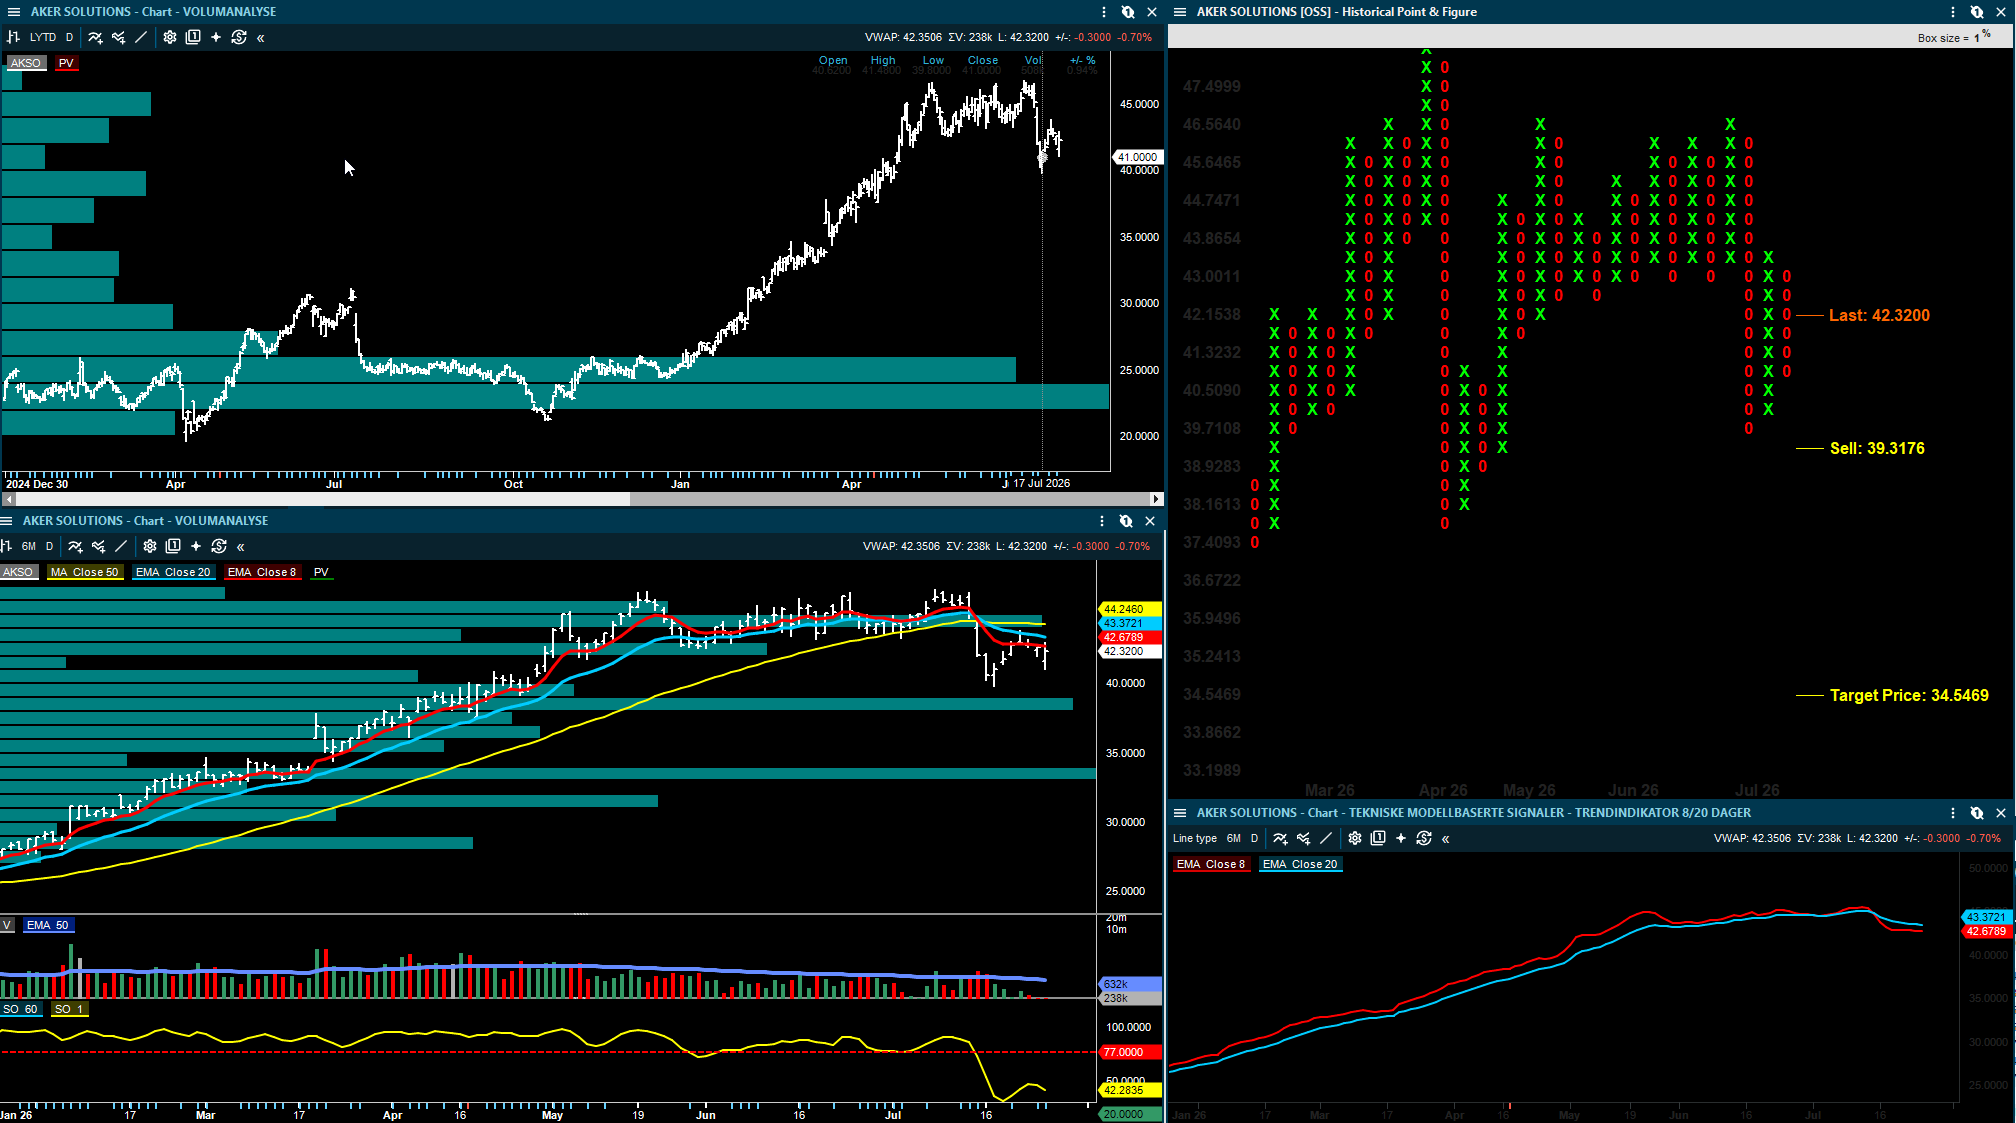Toggle EMA Close 20 label in lower-left chart
2016x1123 pixels.
173,572
